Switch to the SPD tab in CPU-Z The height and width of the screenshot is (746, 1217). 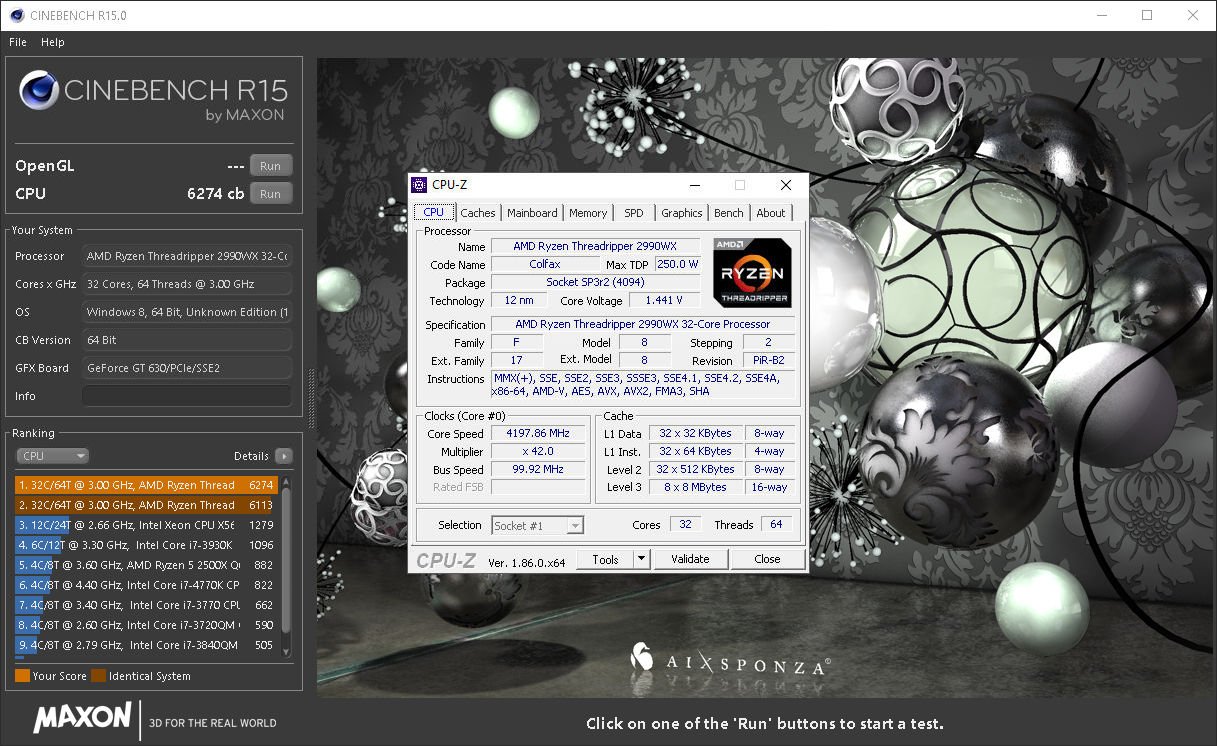tap(634, 213)
